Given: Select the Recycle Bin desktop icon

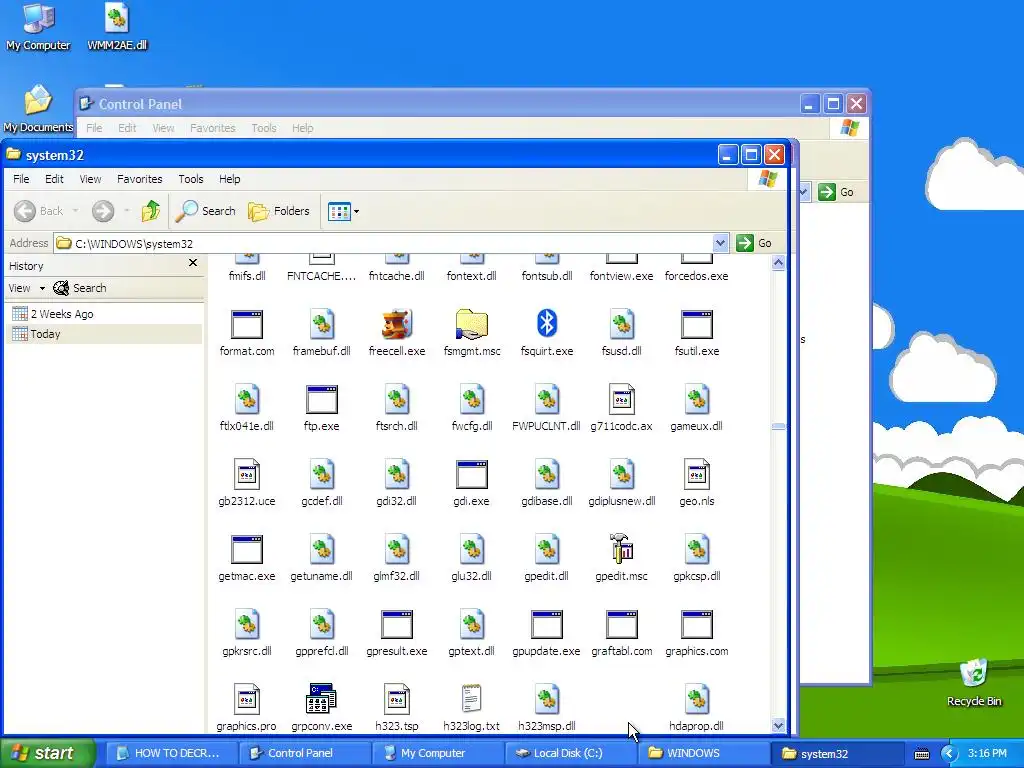Looking at the screenshot, I should point(974,682).
